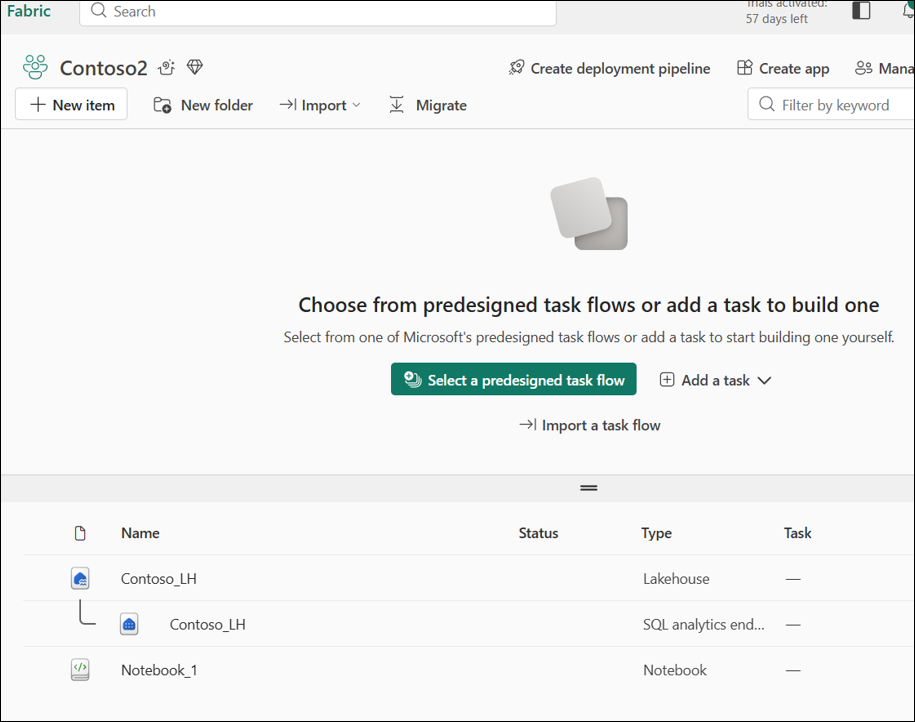
Task: Click Select a predesigned task flow
Action: pyautogui.click(x=513, y=380)
